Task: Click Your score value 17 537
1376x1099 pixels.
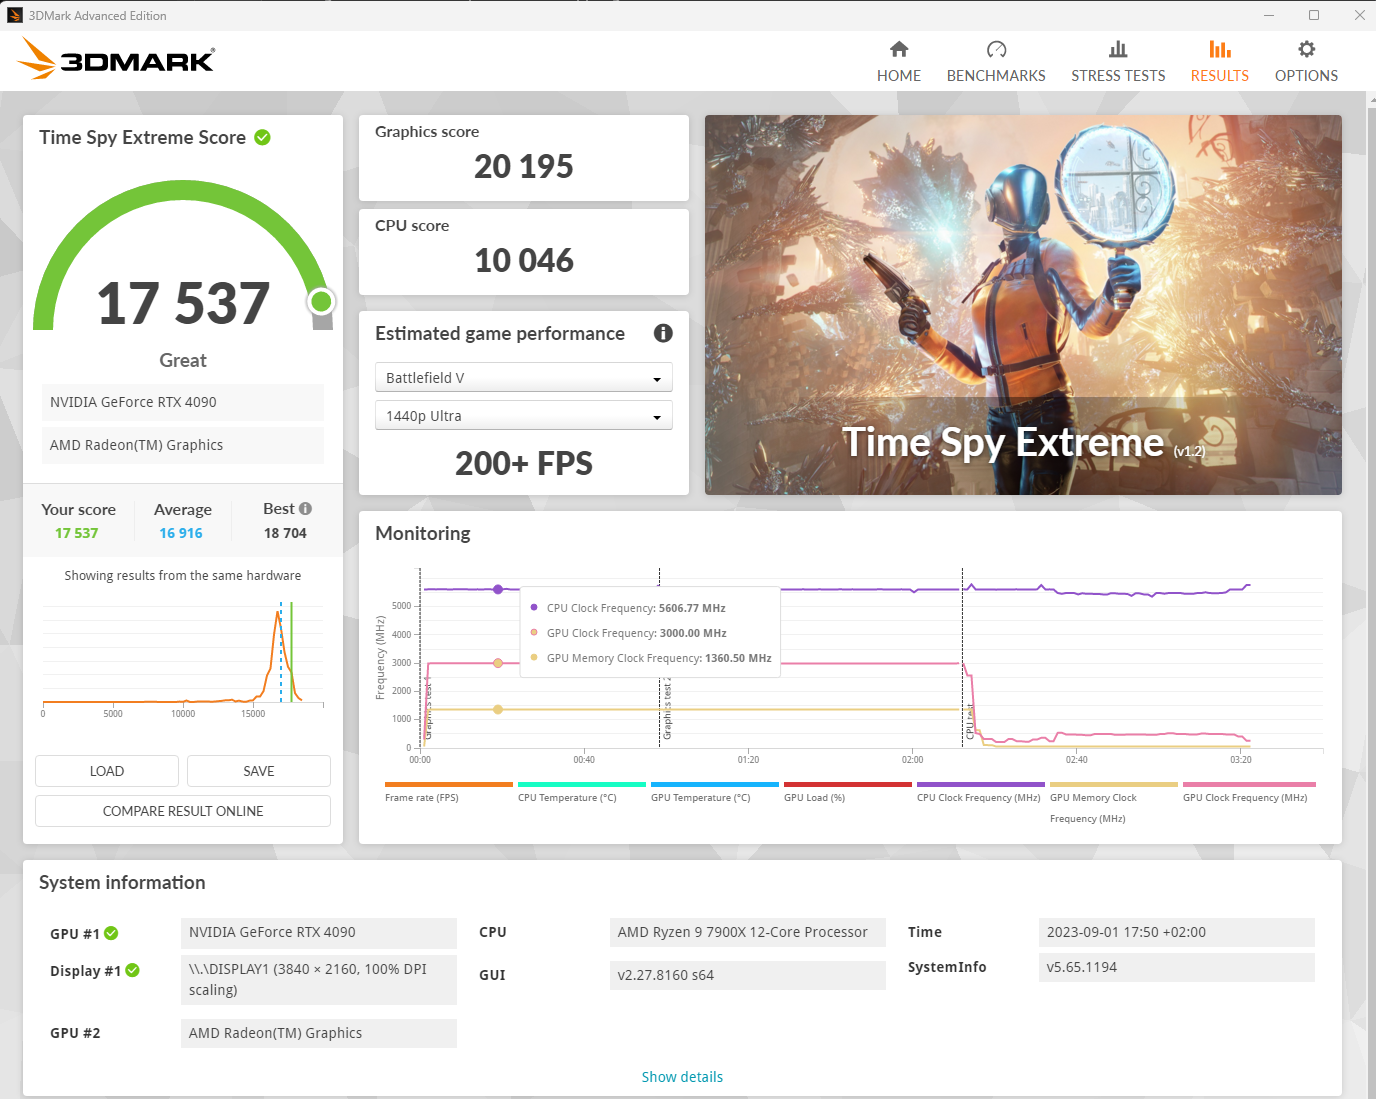Action: pyautogui.click(x=77, y=533)
